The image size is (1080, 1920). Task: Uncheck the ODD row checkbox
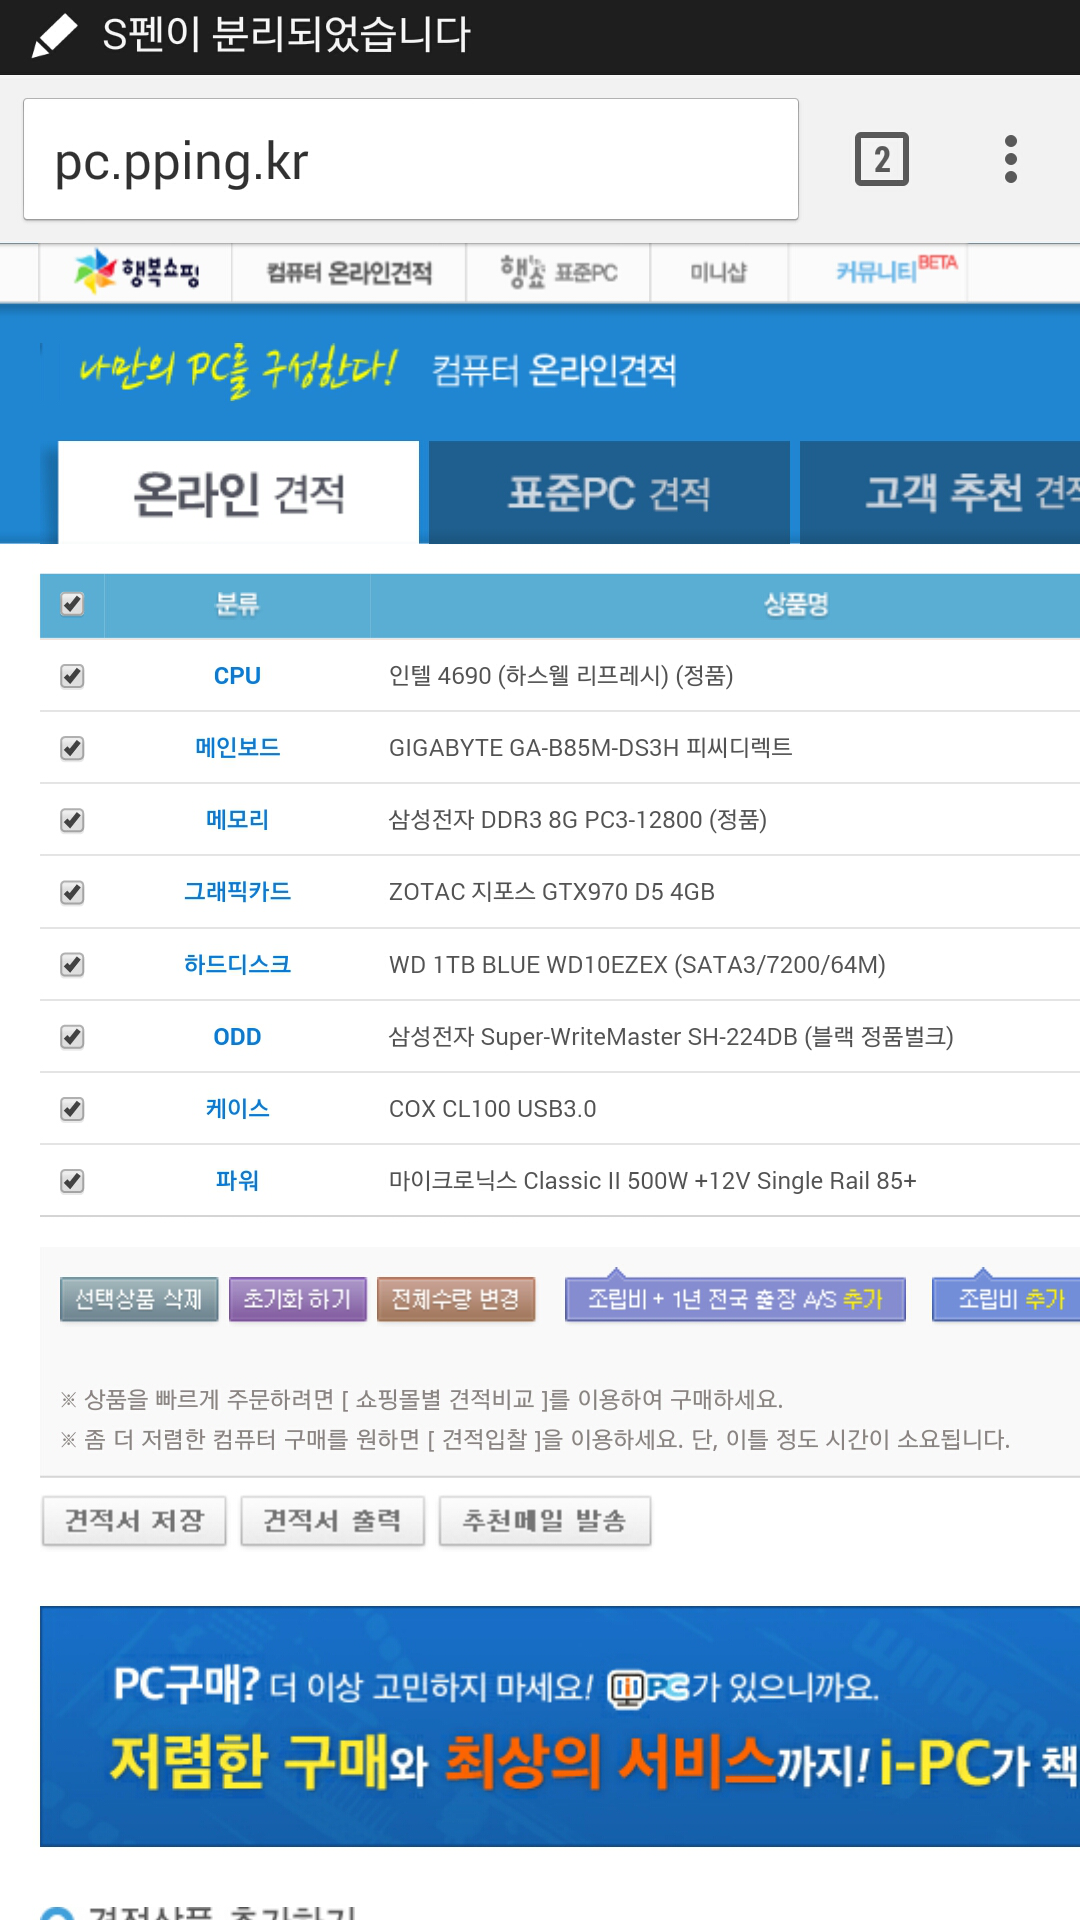[72, 1037]
